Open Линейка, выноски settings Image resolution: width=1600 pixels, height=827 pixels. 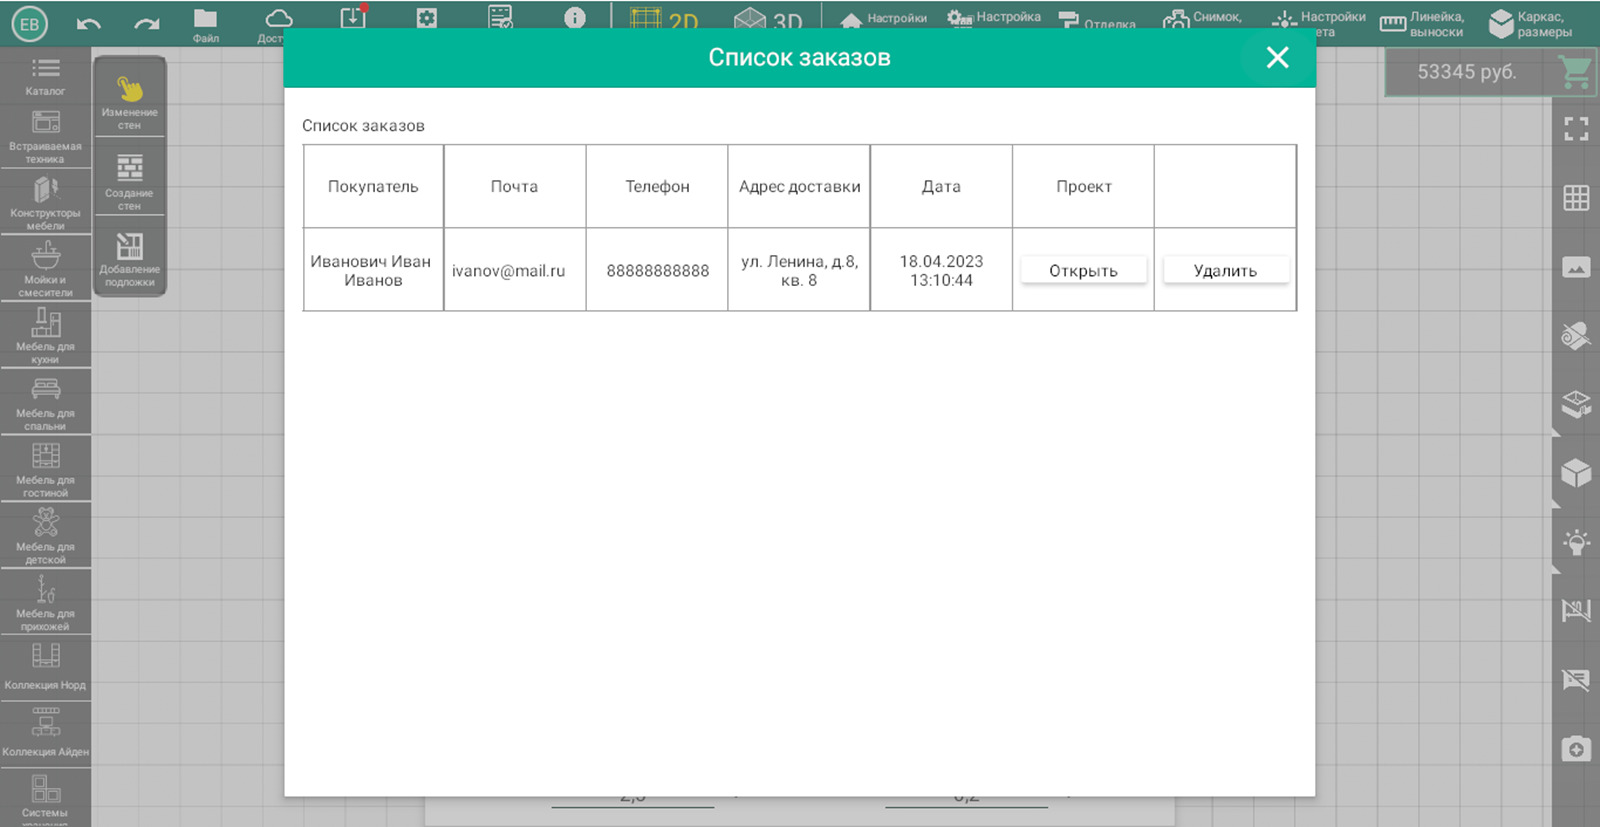[1422, 24]
